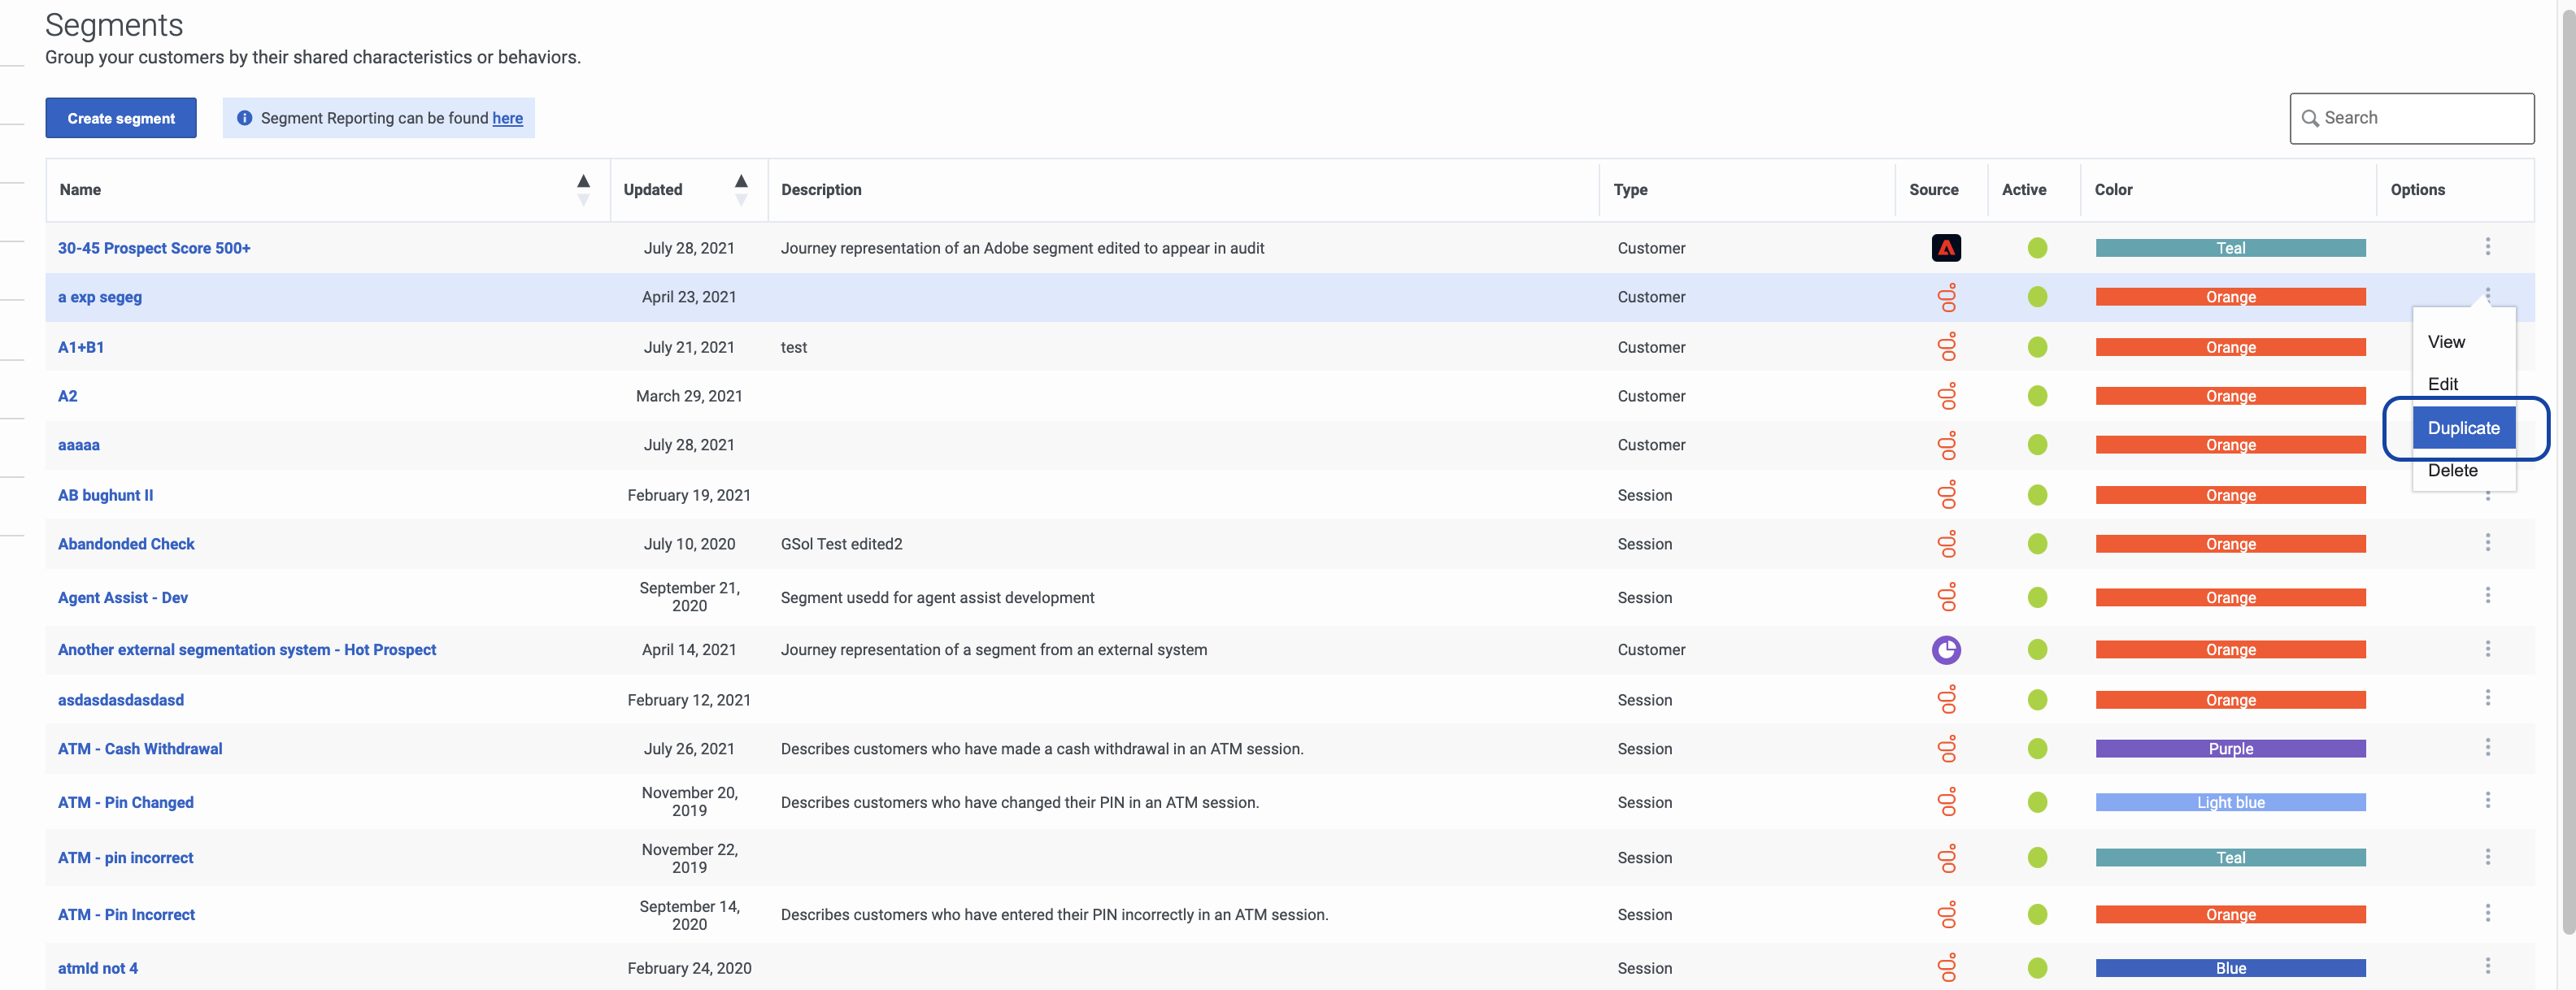Click the source icon in the ATM - Cash Withdrawal row
The height and width of the screenshot is (990, 2576).
tap(1946, 749)
